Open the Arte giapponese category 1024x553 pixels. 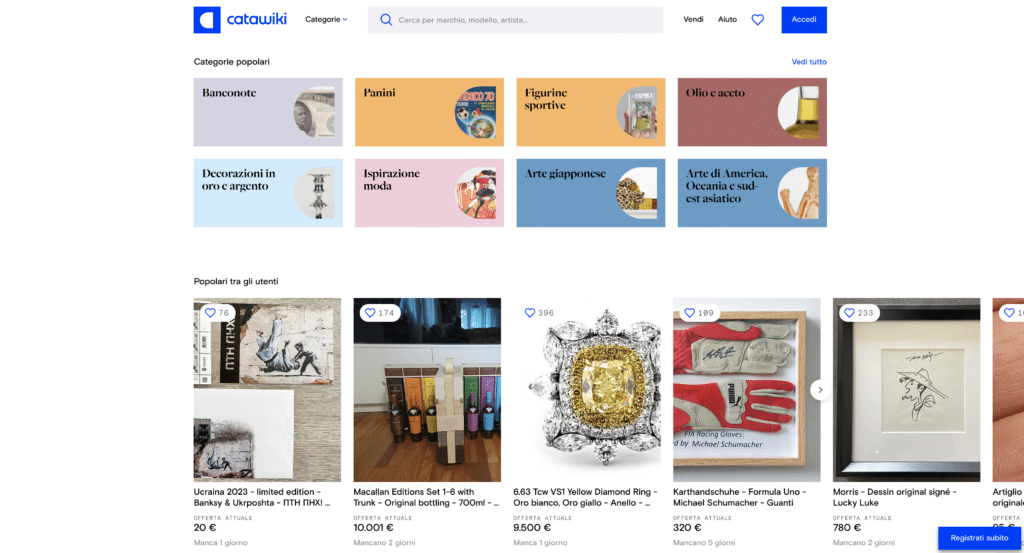click(590, 193)
